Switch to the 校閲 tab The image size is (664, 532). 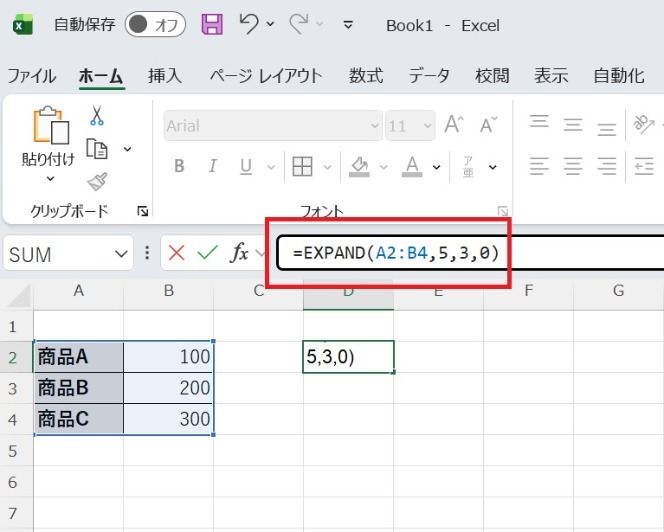pos(492,76)
